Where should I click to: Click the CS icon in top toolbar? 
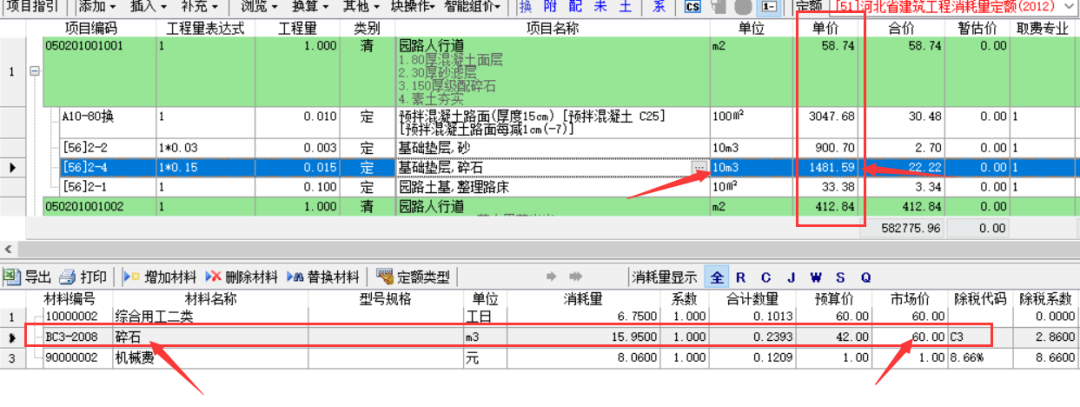[693, 7]
